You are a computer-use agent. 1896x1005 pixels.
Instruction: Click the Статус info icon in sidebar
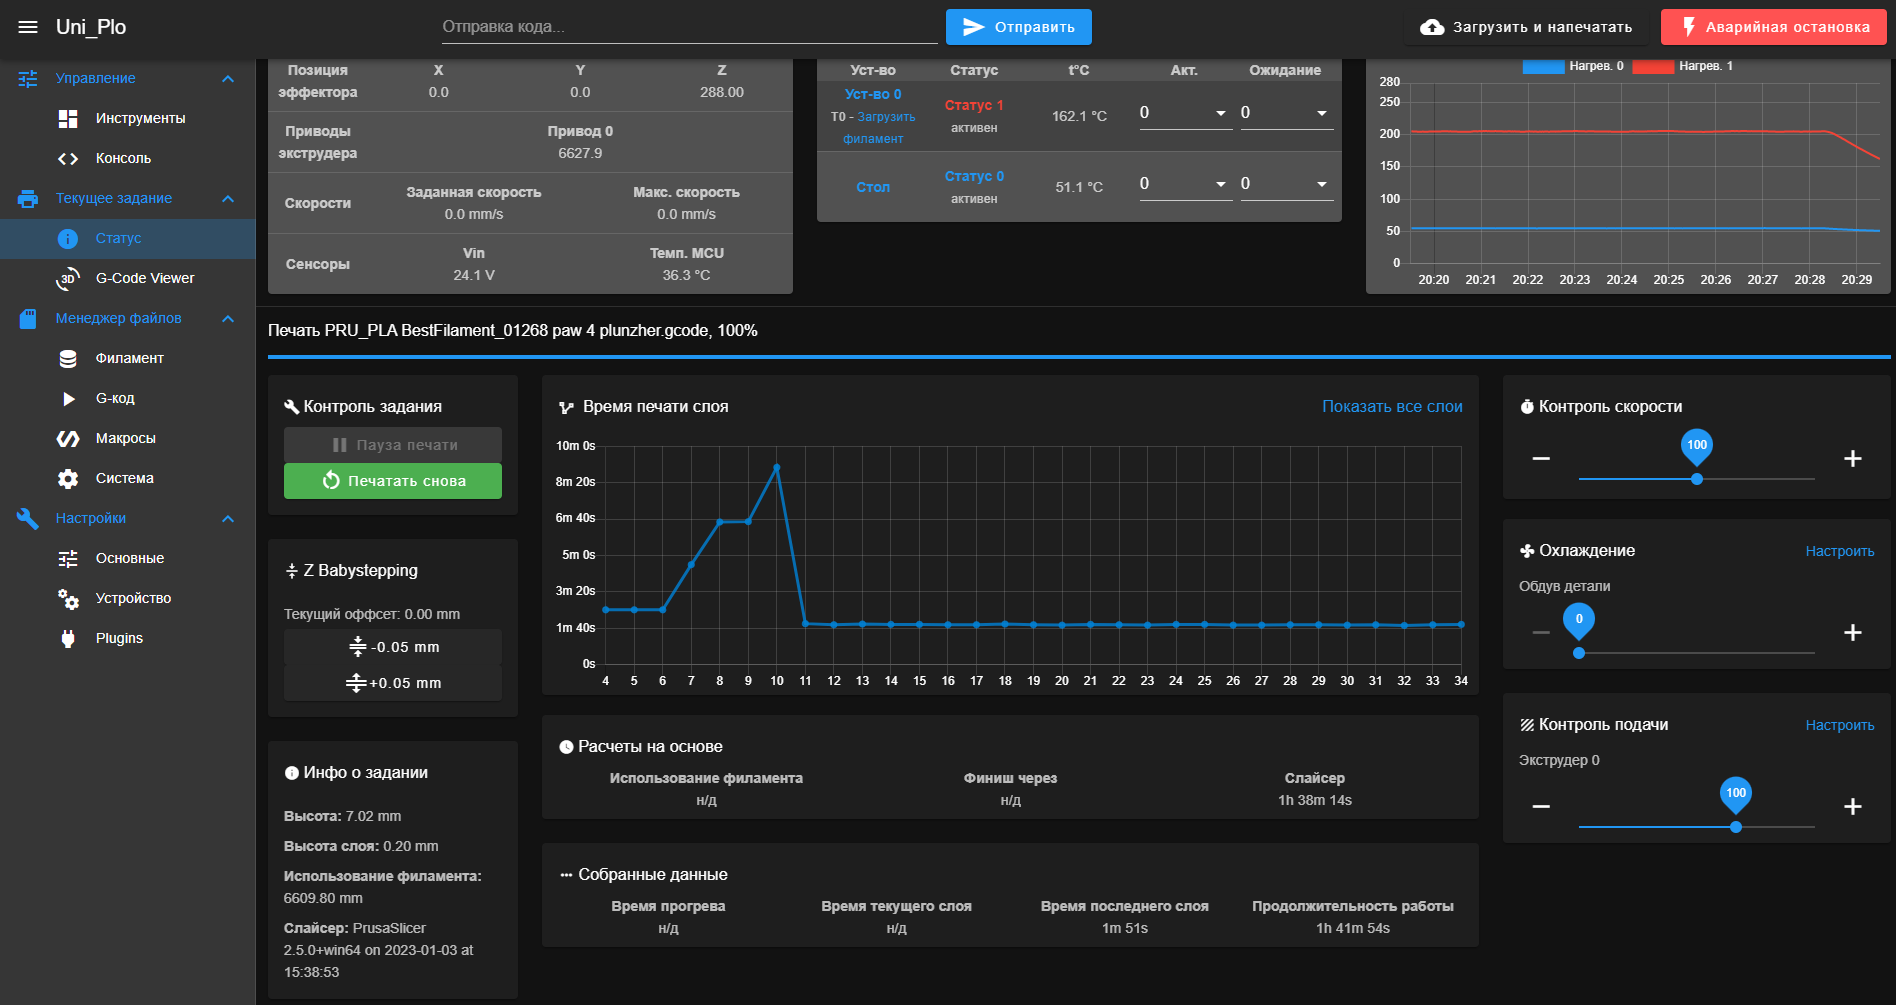click(68, 238)
